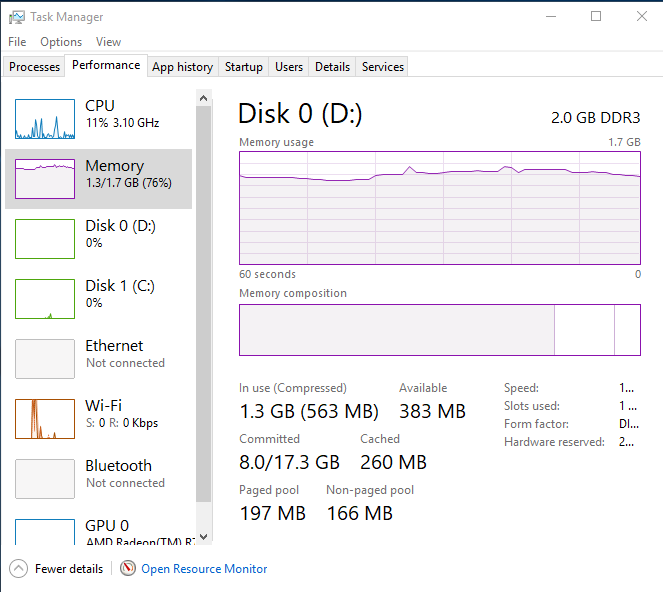Switch to the Startup tab
The height and width of the screenshot is (592, 663).
point(243,67)
